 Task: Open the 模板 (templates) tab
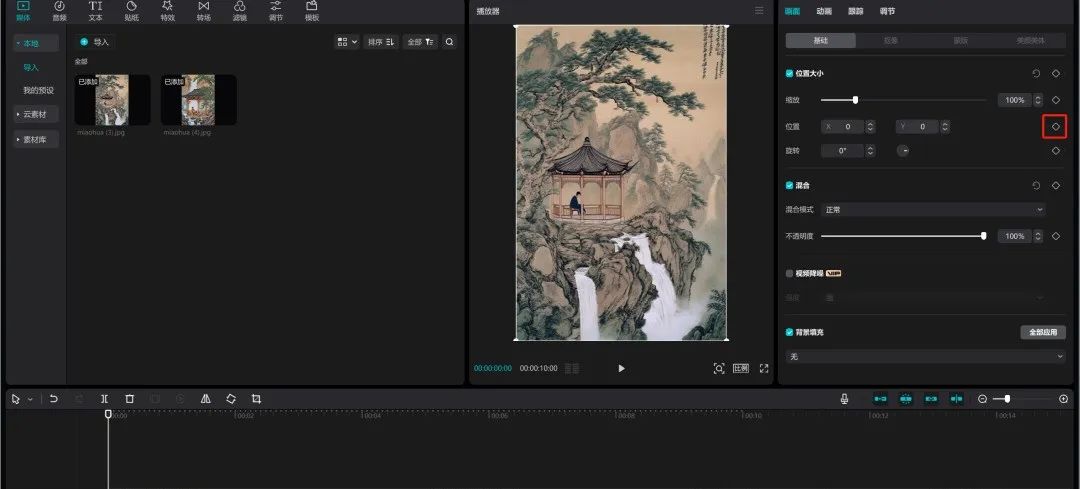(x=312, y=11)
